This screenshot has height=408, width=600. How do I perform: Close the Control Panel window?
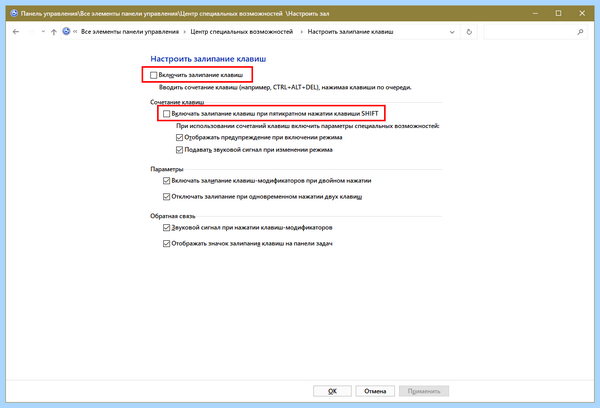tap(582, 13)
